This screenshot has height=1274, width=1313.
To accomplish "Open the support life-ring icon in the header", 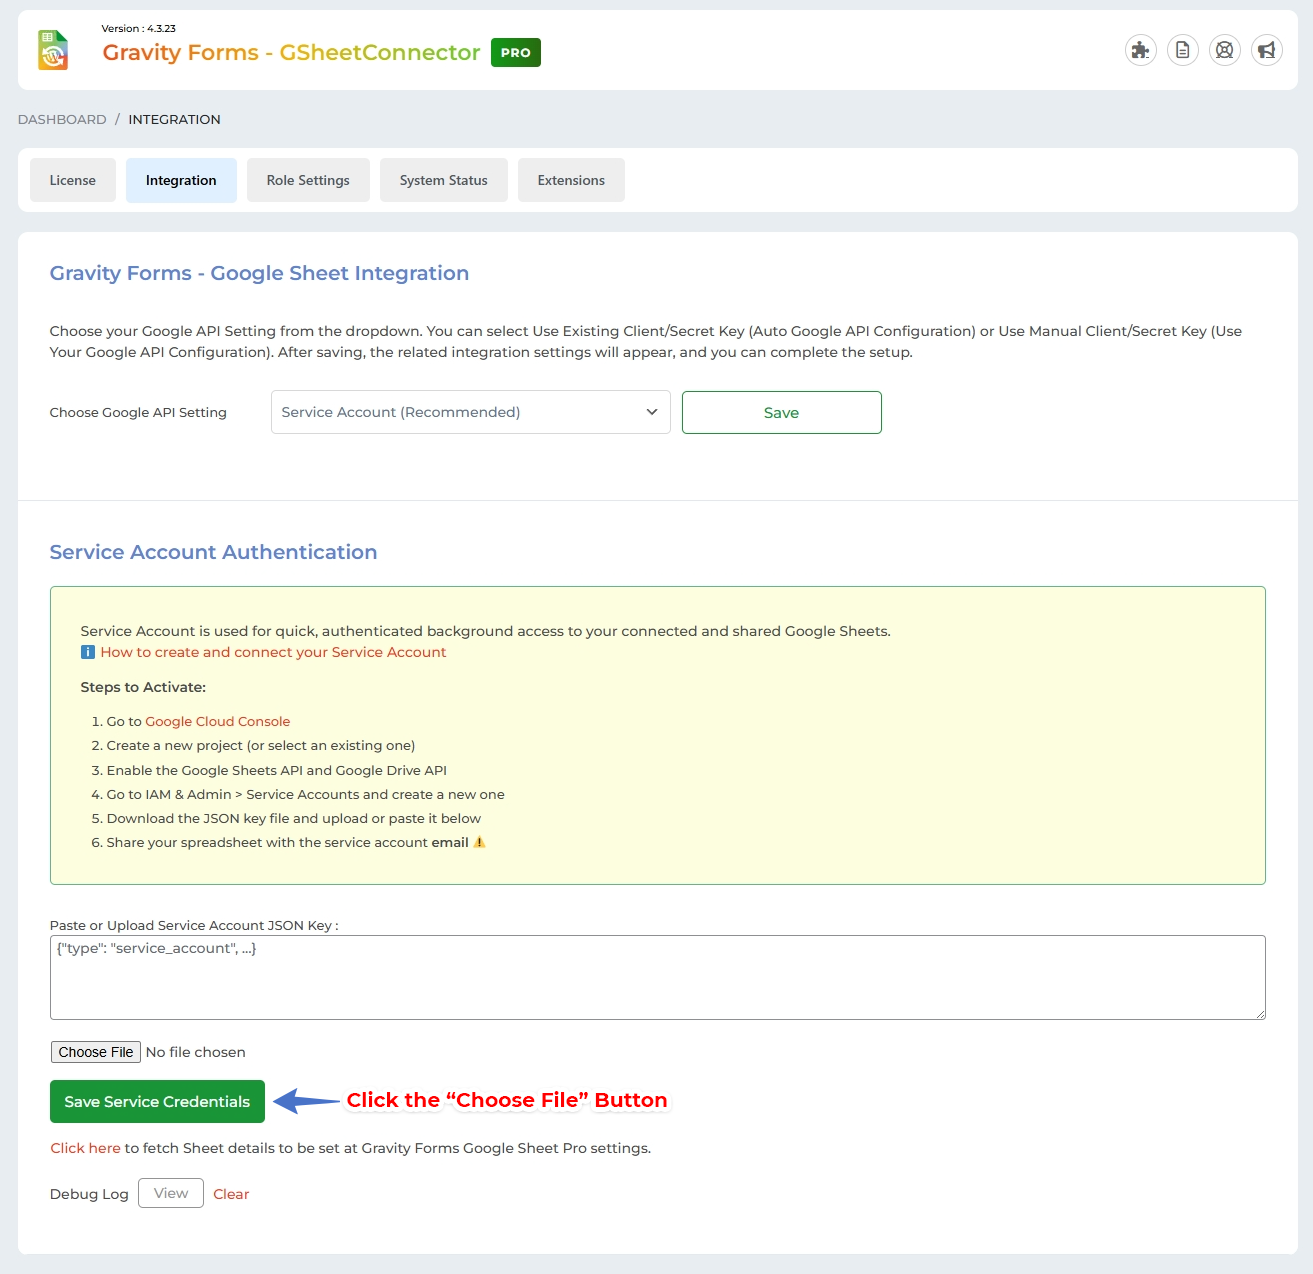I will click(x=1224, y=49).
